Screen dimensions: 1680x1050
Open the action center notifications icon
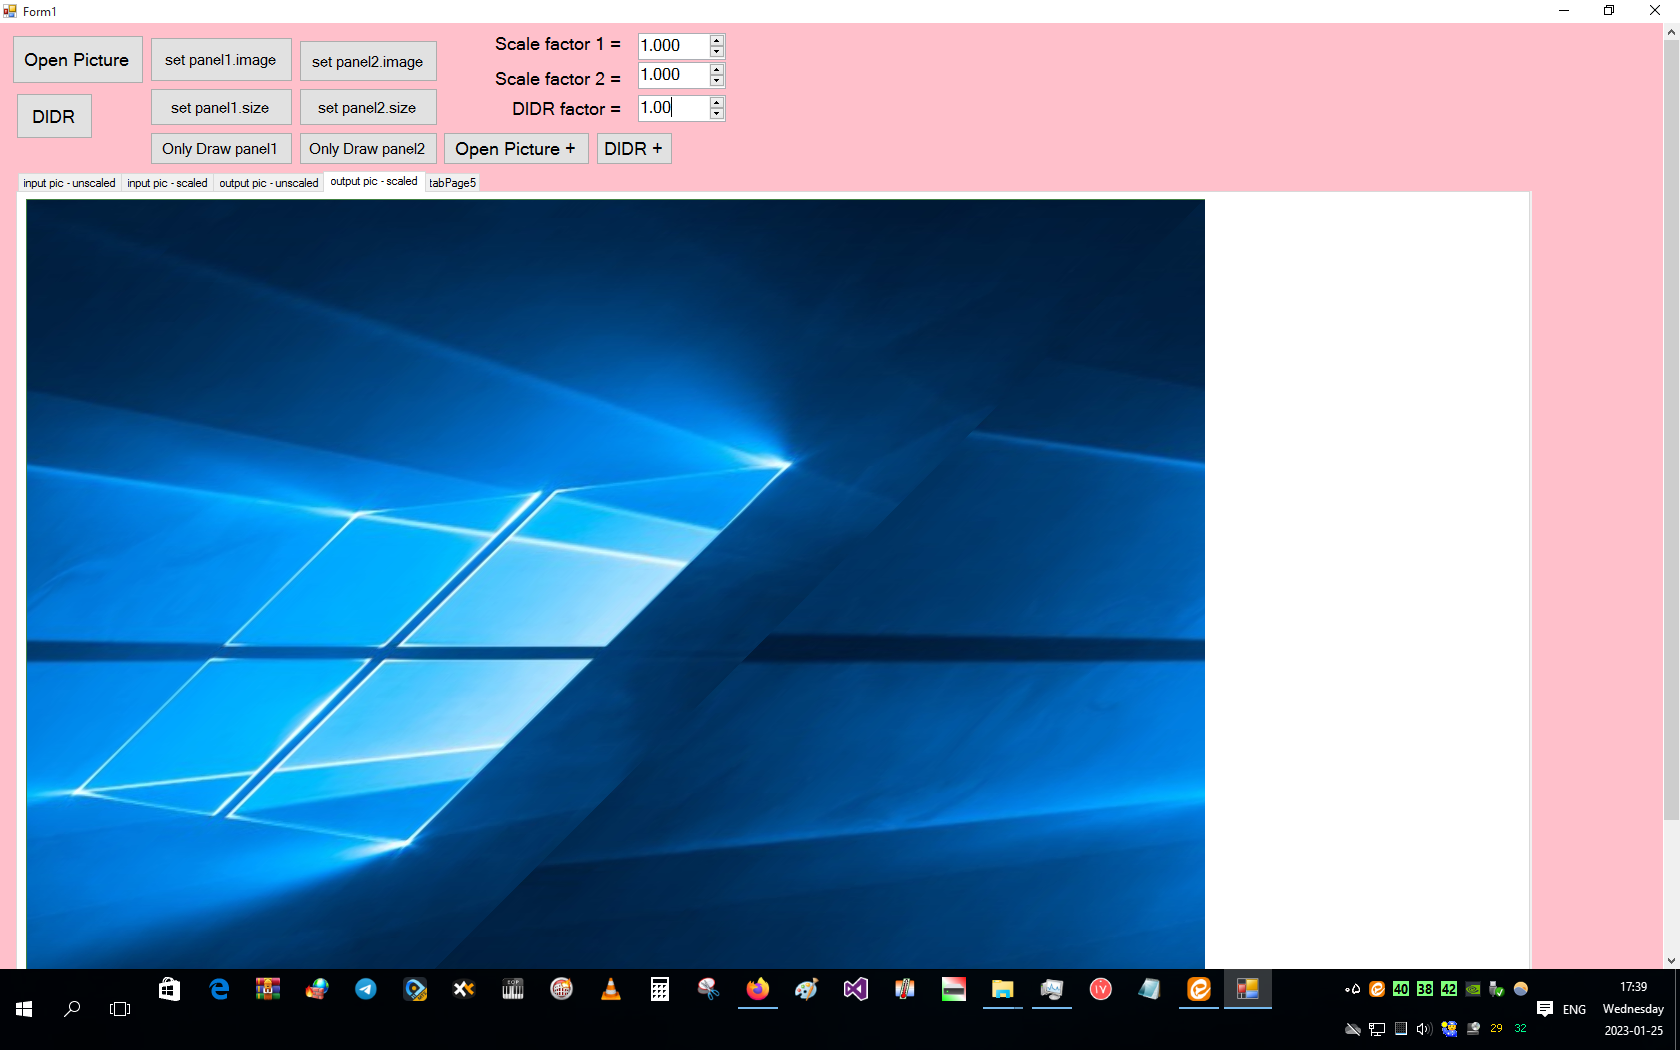point(1545,1009)
